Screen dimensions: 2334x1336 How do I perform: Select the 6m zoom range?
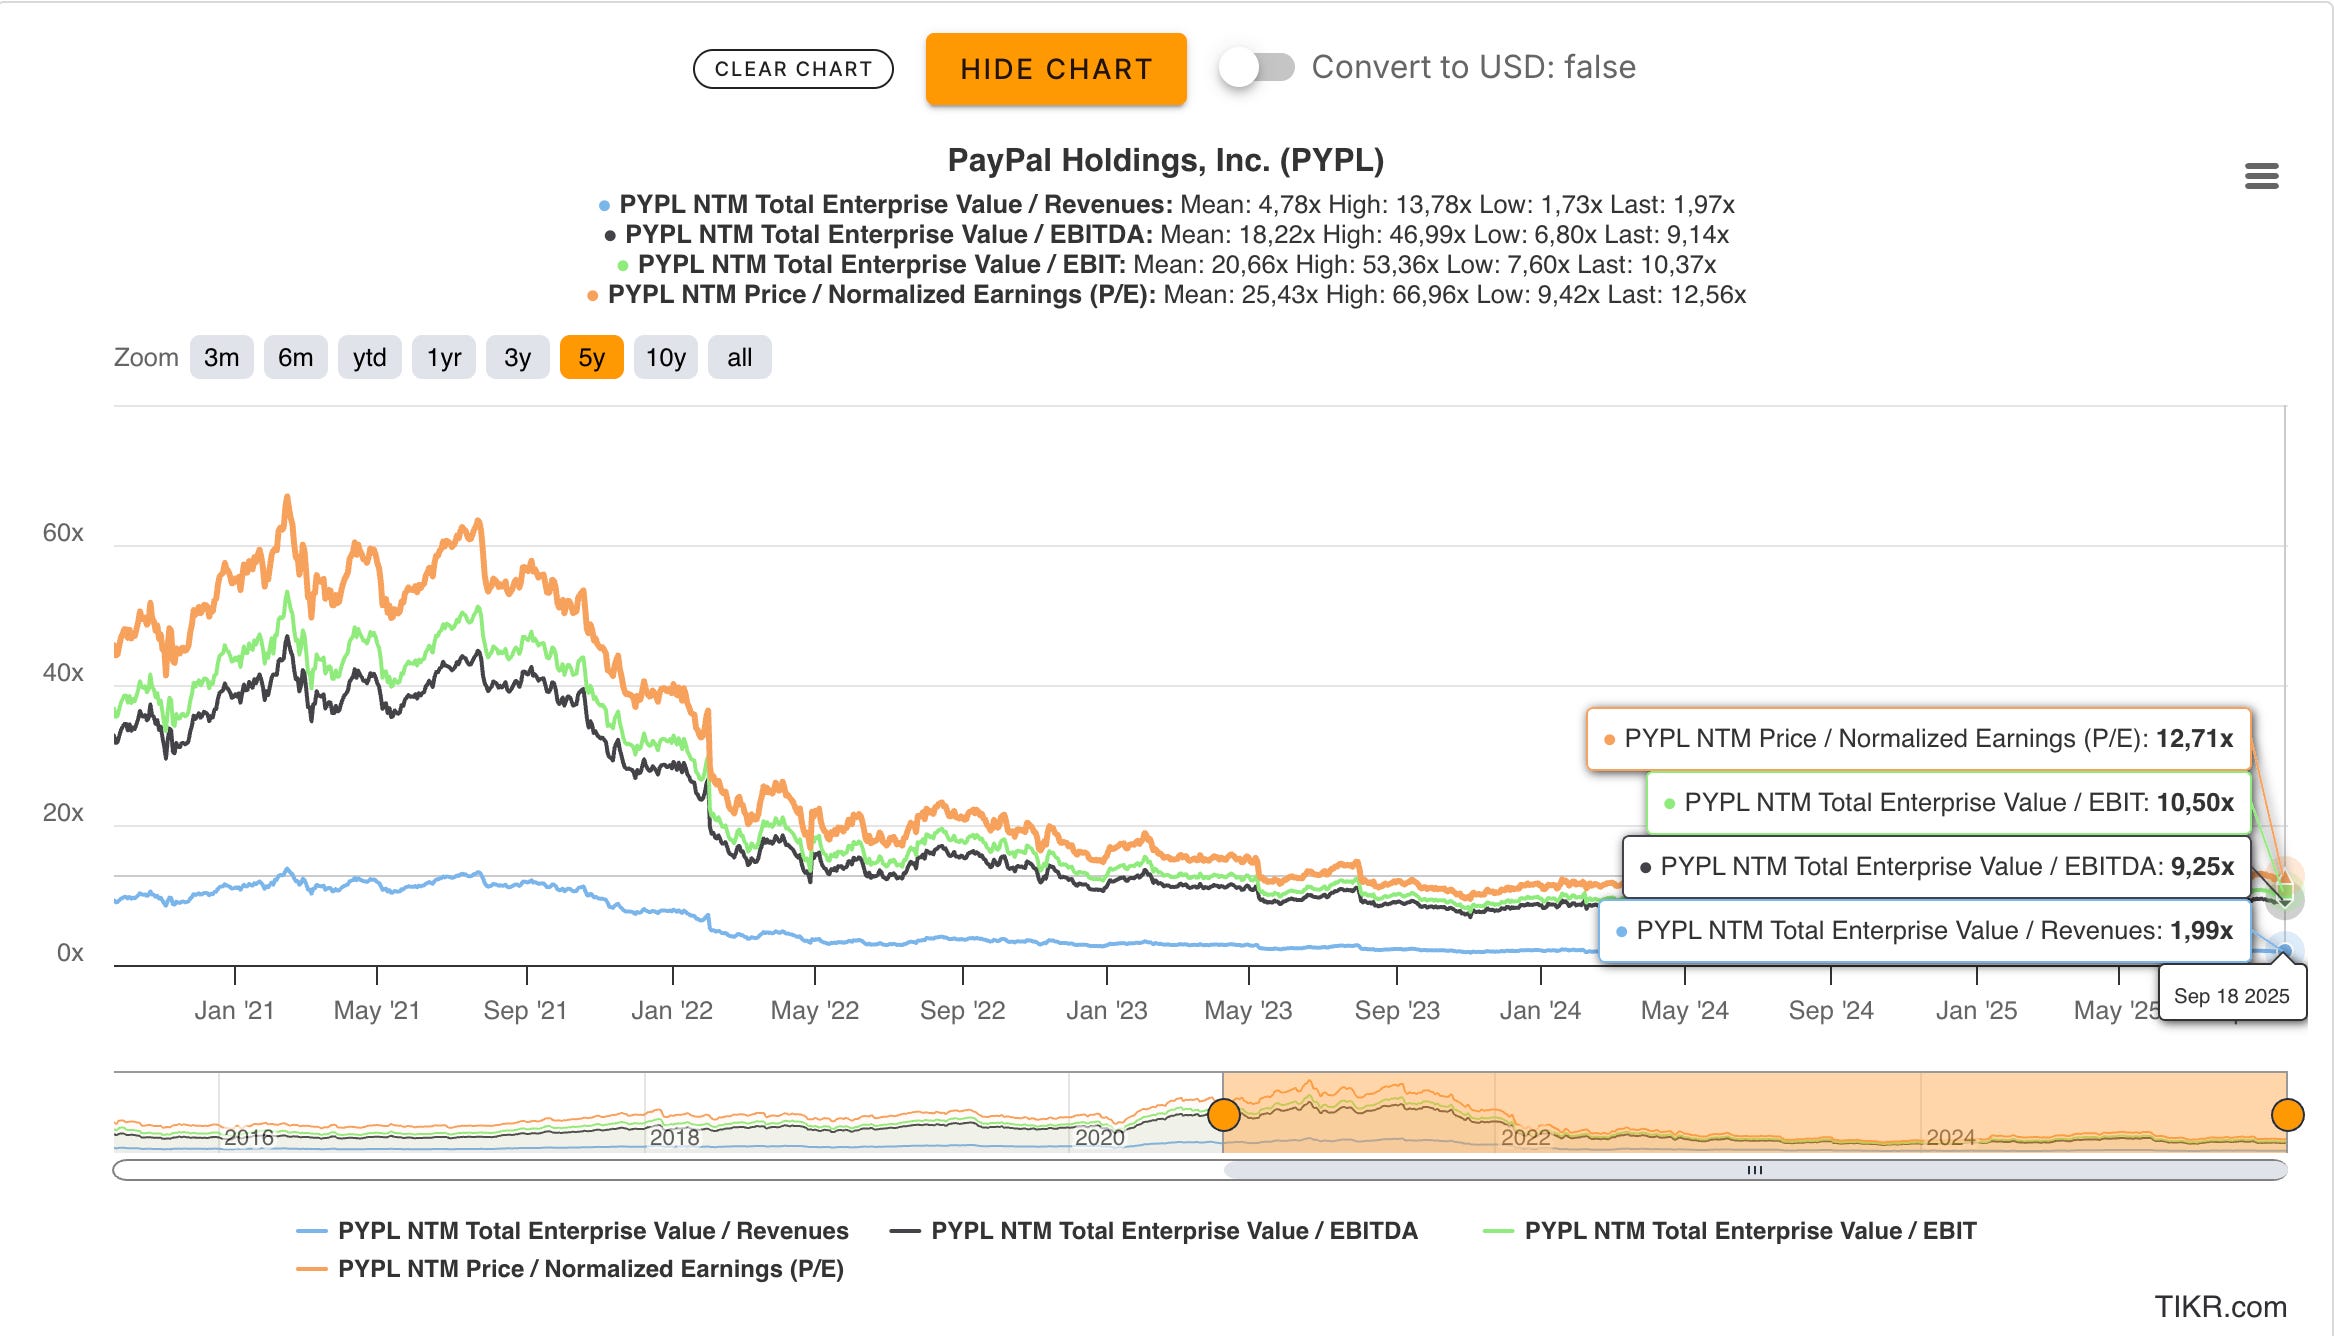click(295, 358)
